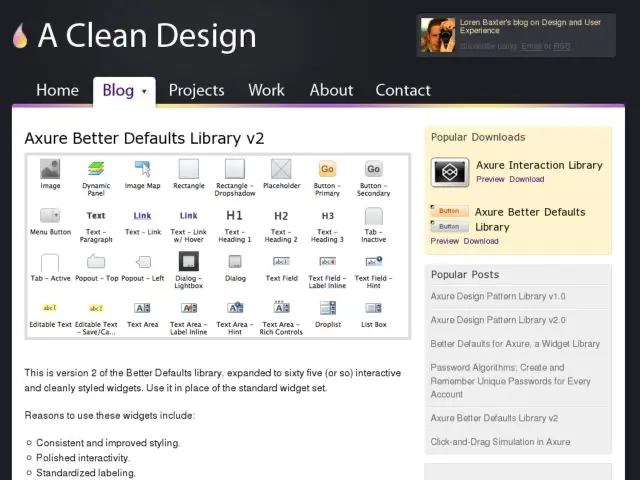Expand the Blog tab dropdown arrow
640x480 pixels.
(x=144, y=91)
